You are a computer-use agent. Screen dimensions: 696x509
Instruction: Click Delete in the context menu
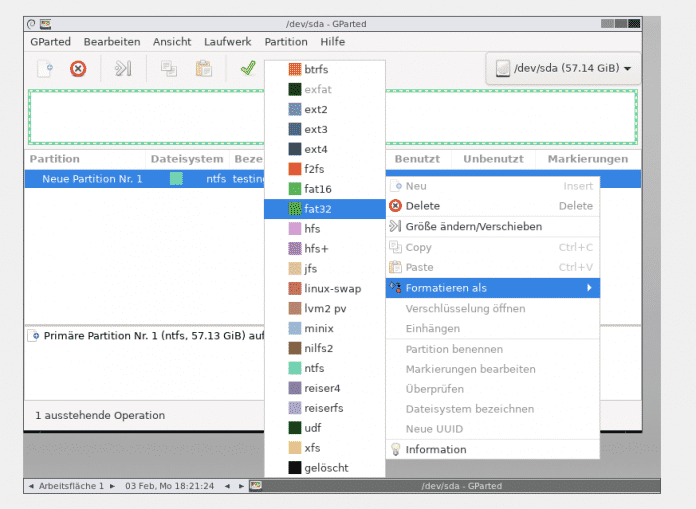click(x=422, y=206)
